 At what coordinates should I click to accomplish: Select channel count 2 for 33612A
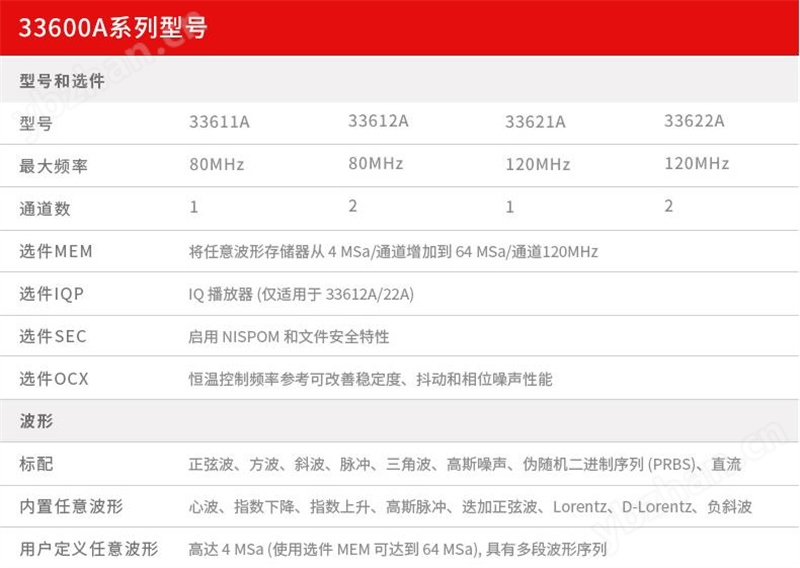coord(353,206)
